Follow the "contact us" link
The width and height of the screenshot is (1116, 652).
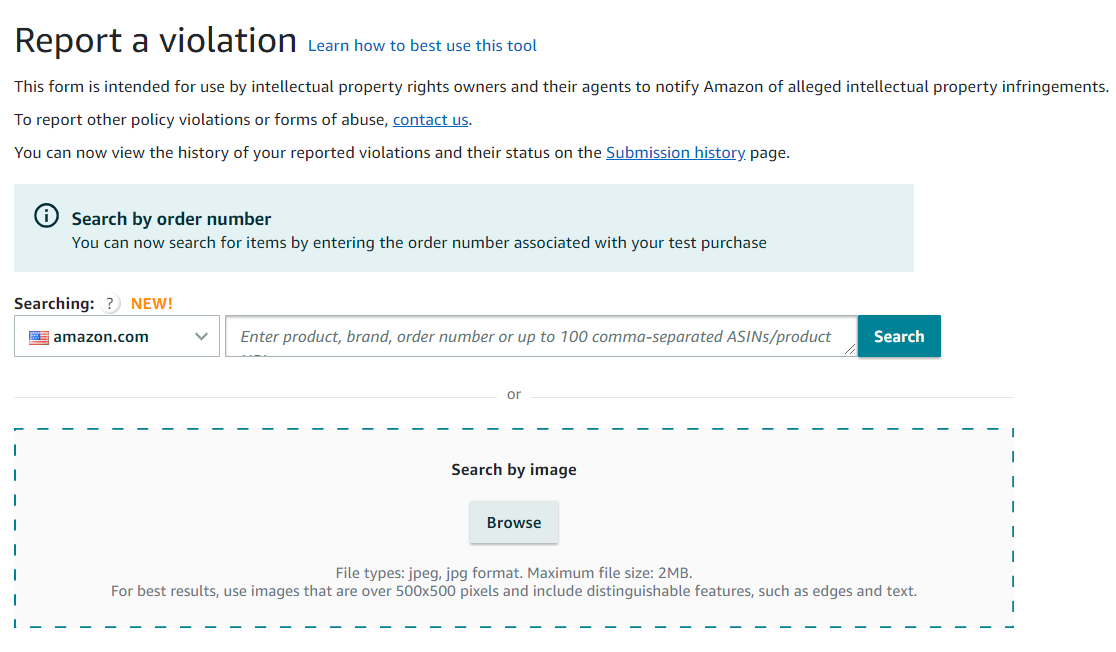(431, 120)
